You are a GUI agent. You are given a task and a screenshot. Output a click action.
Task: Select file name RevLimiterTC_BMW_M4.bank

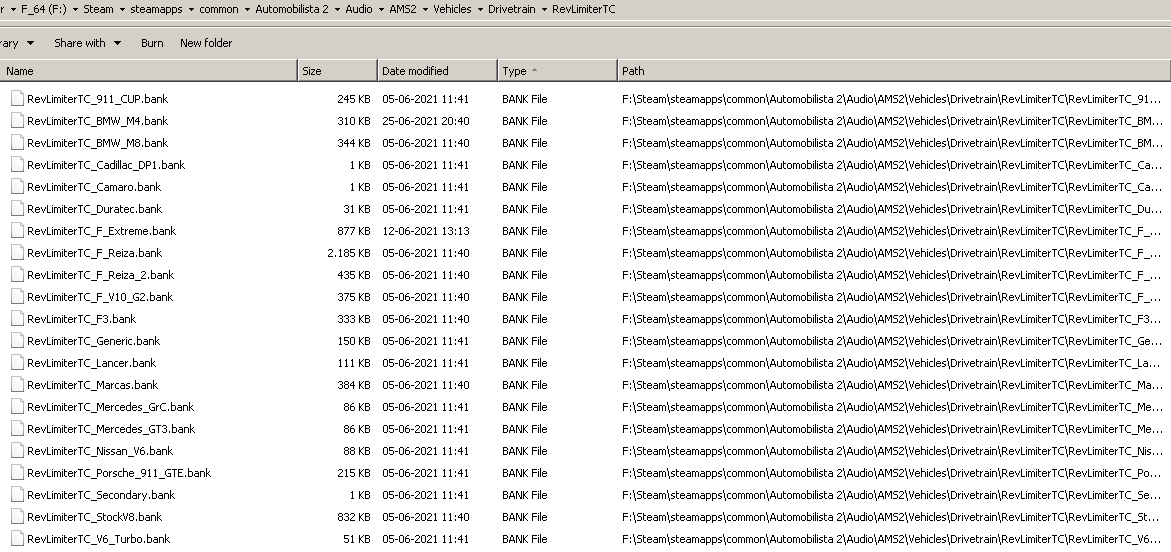(x=97, y=121)
